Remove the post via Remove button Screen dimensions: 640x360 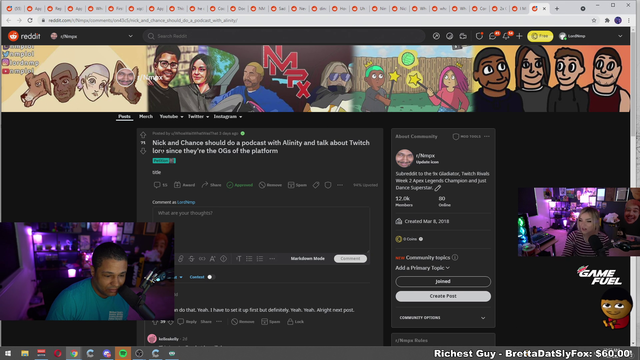(270, 185)
